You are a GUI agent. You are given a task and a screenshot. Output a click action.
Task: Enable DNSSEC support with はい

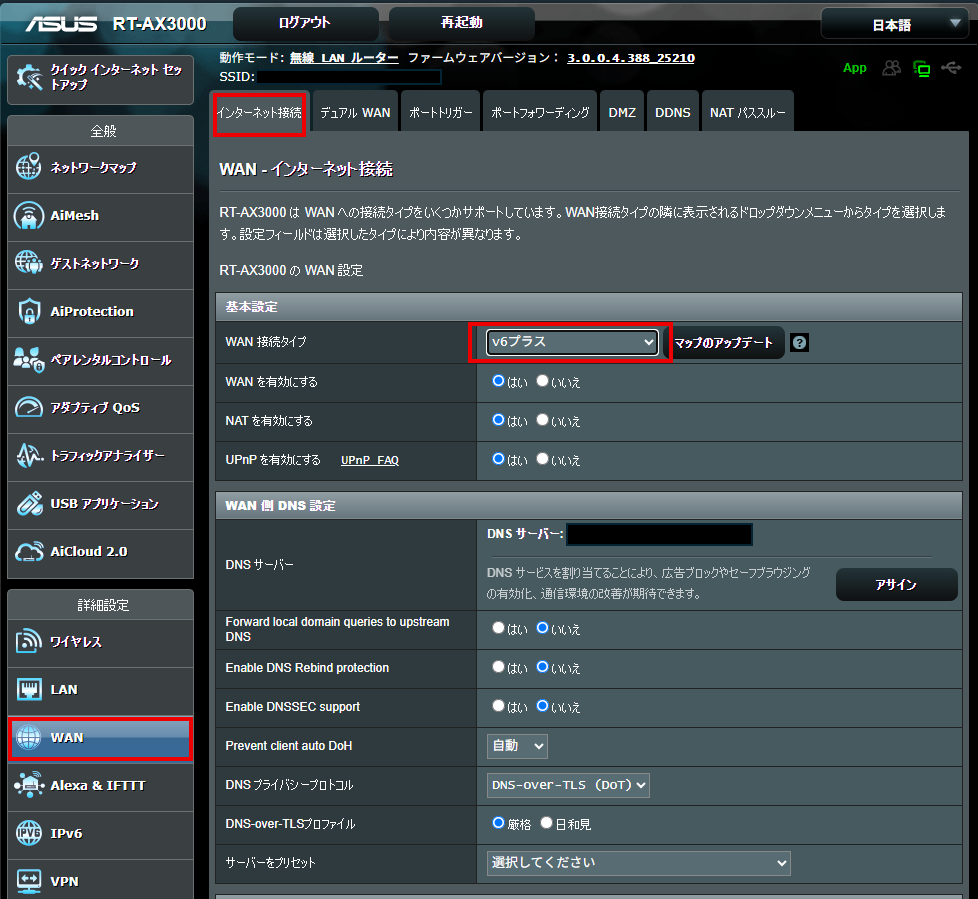(x=498, y=706)
